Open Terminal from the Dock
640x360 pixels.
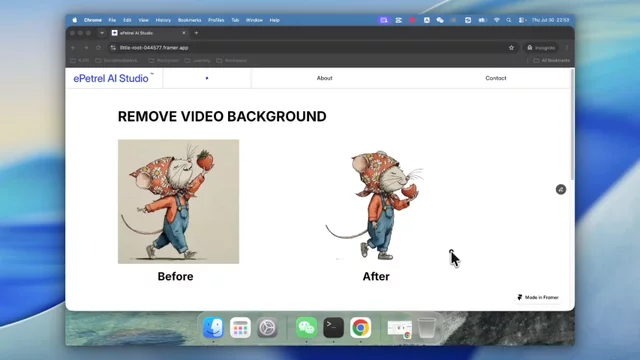pos(333,327)
